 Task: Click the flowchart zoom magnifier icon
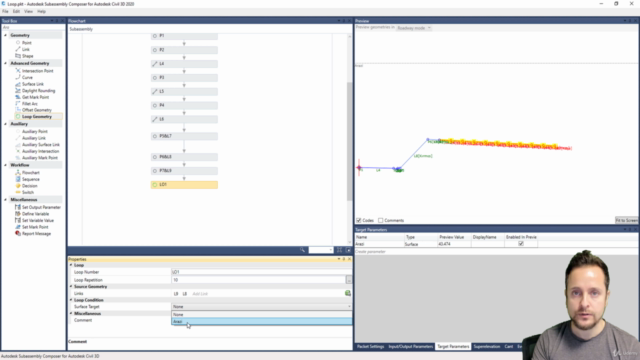pyautogui.click(x=302, y=250)
